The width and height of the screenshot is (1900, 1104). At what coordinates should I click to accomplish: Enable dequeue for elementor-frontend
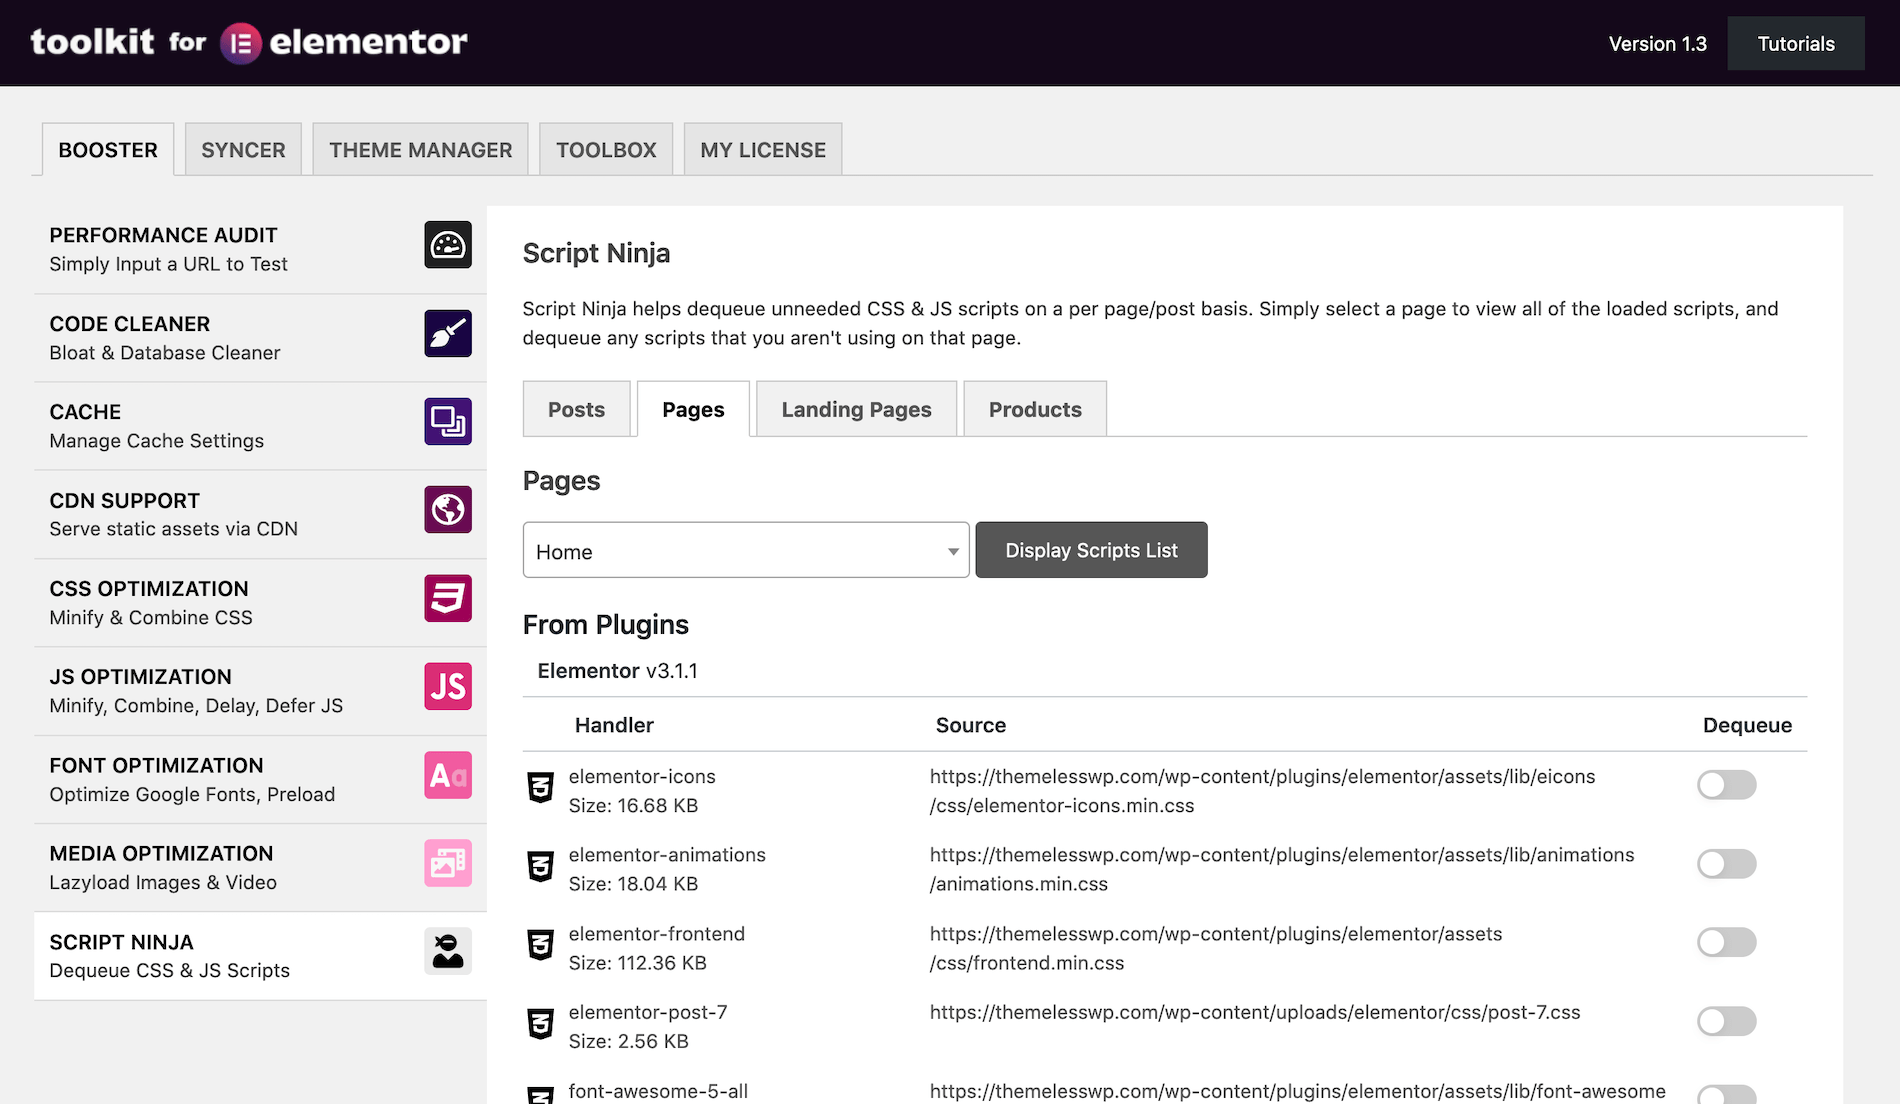pyautogui.click(x=1727, y=942)
